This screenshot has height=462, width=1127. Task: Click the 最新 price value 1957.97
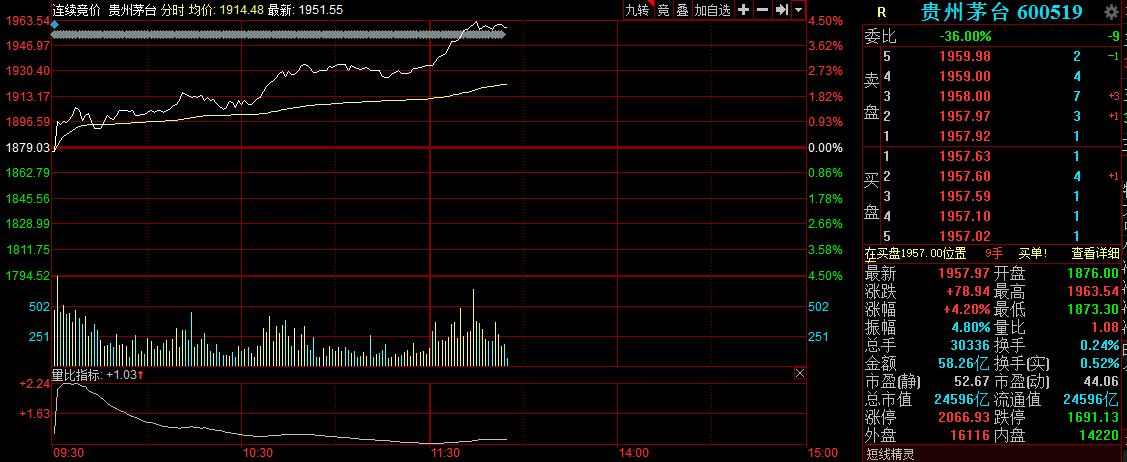pos(965,273)
